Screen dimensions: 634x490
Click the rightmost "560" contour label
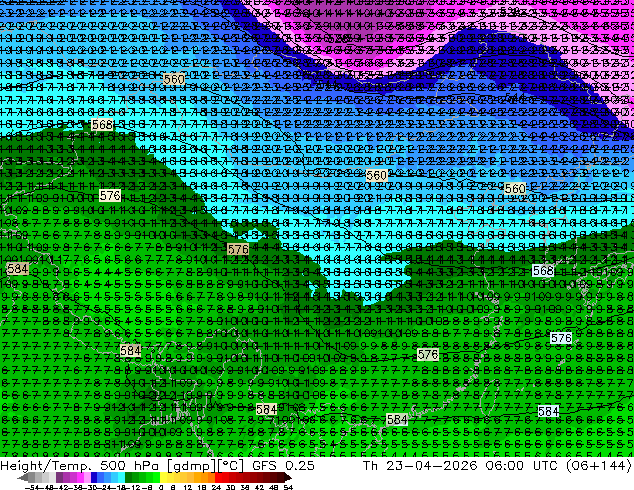pos(515,189)
